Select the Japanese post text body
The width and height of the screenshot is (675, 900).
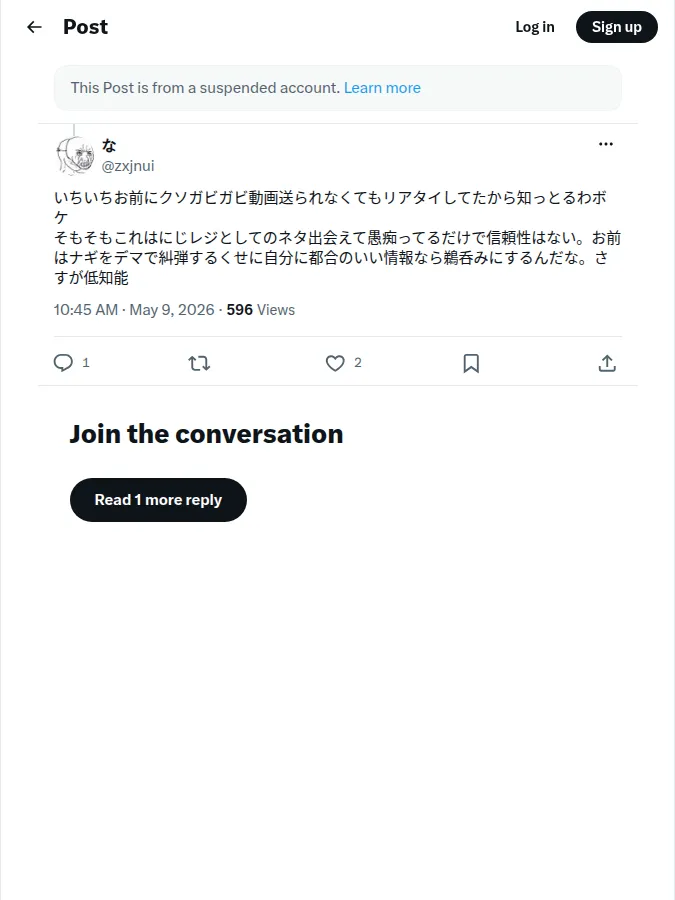338,238
